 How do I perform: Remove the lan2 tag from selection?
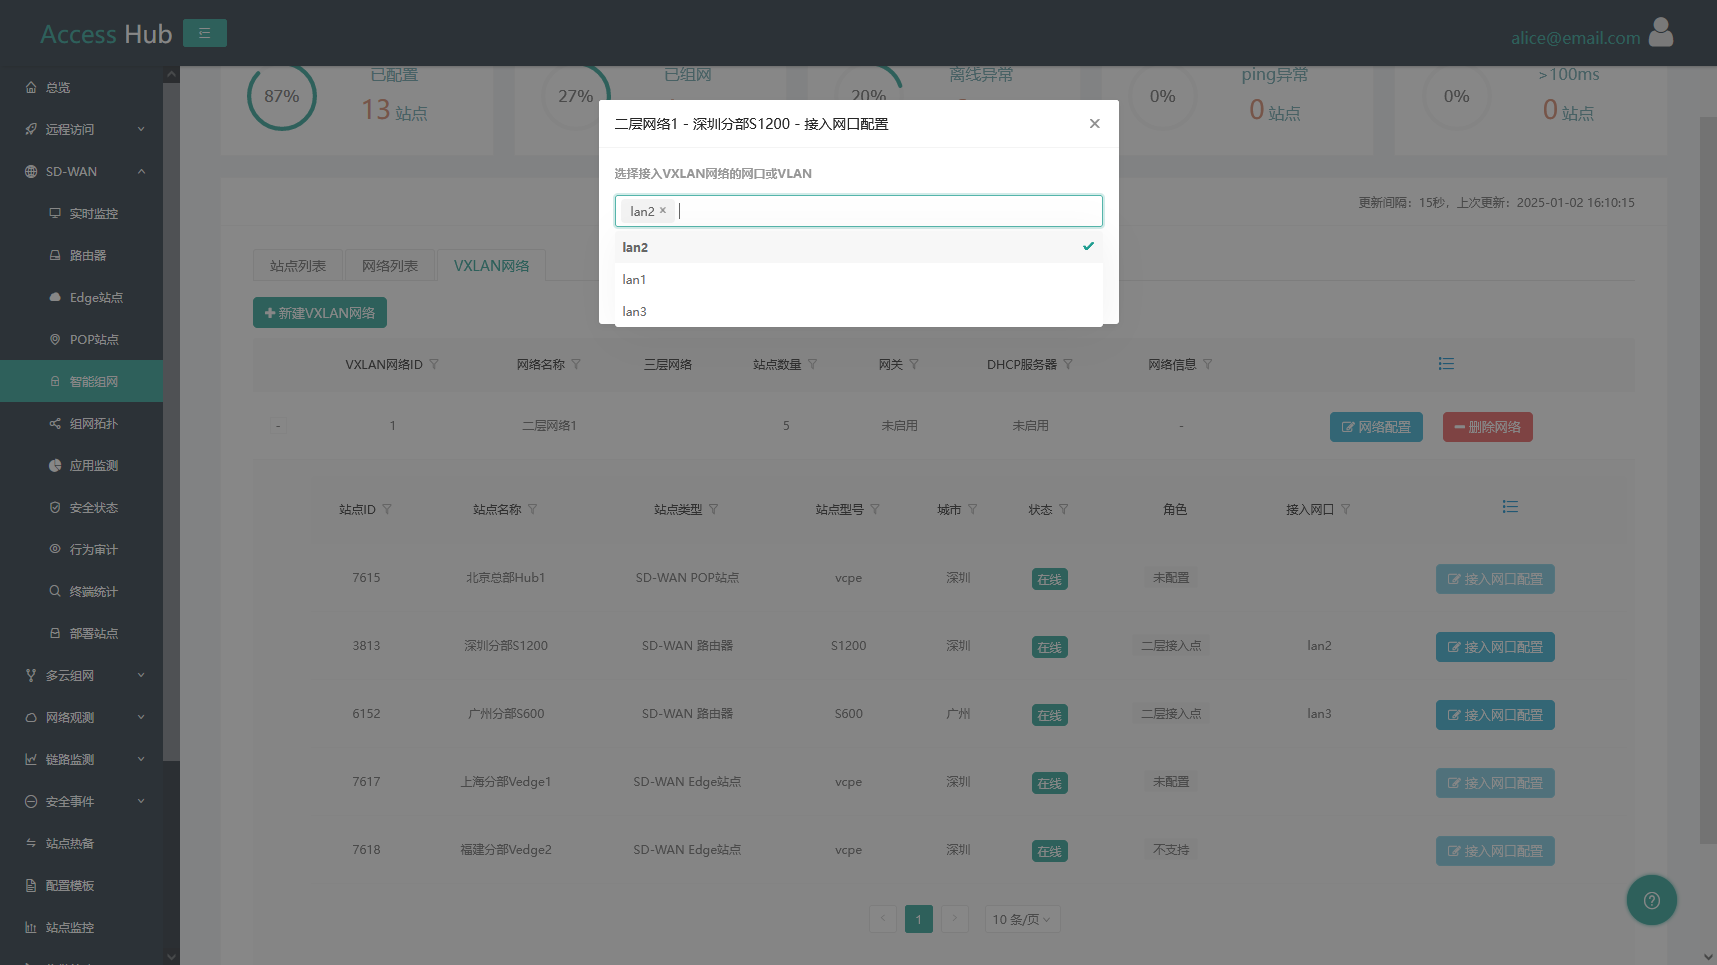click(663, 211)
